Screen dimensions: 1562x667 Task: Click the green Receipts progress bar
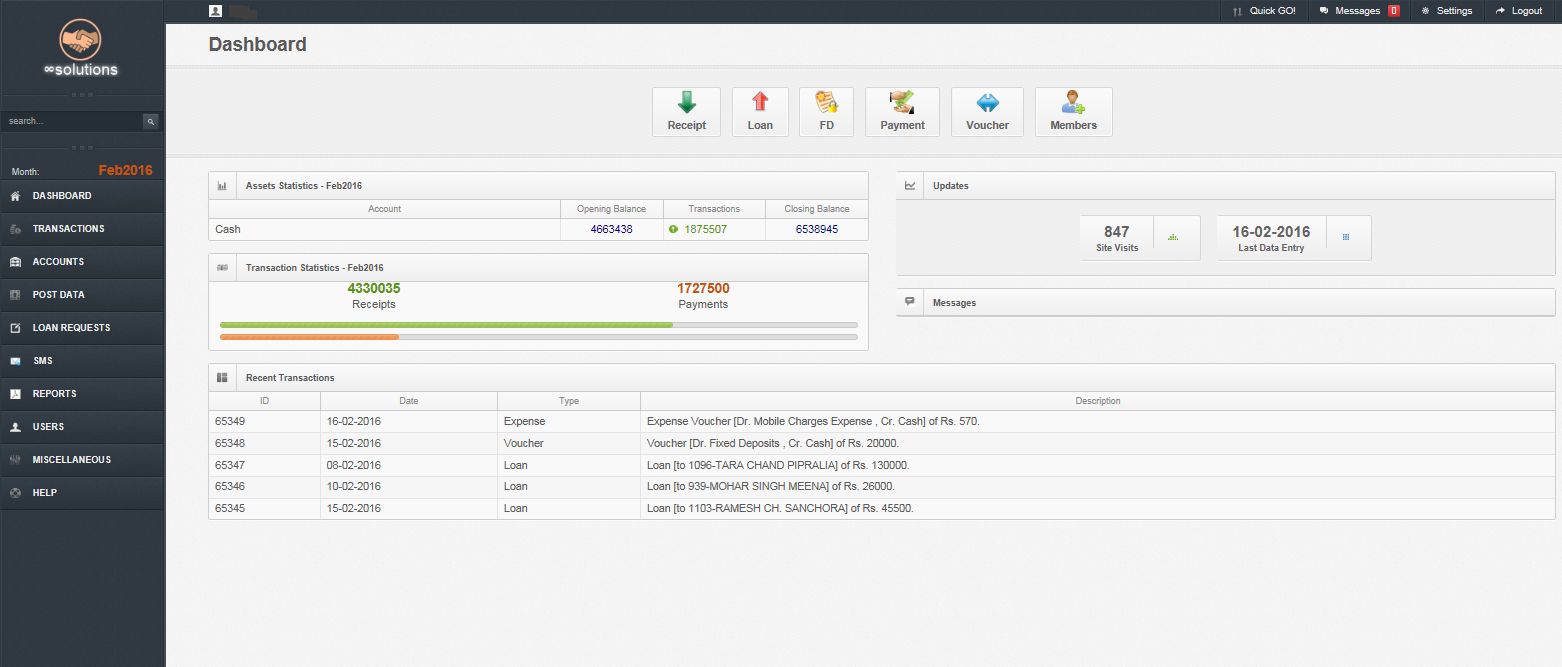pos(446,325)
